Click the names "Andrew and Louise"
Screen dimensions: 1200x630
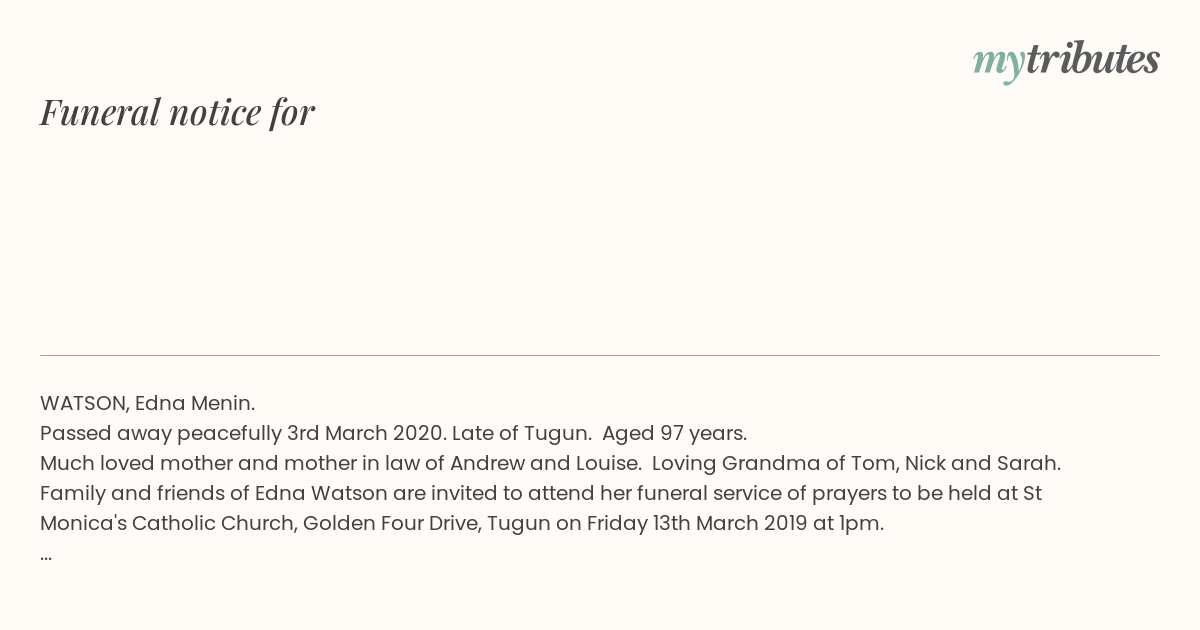[543, 463]
